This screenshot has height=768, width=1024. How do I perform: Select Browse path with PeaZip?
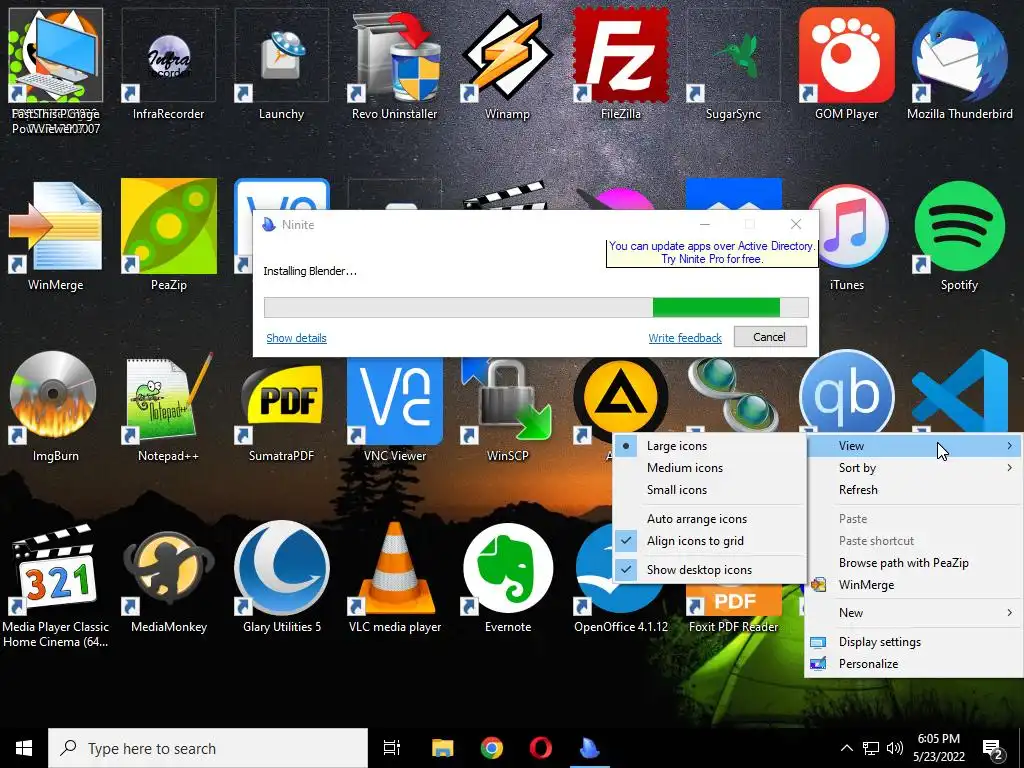coord(914,562)
